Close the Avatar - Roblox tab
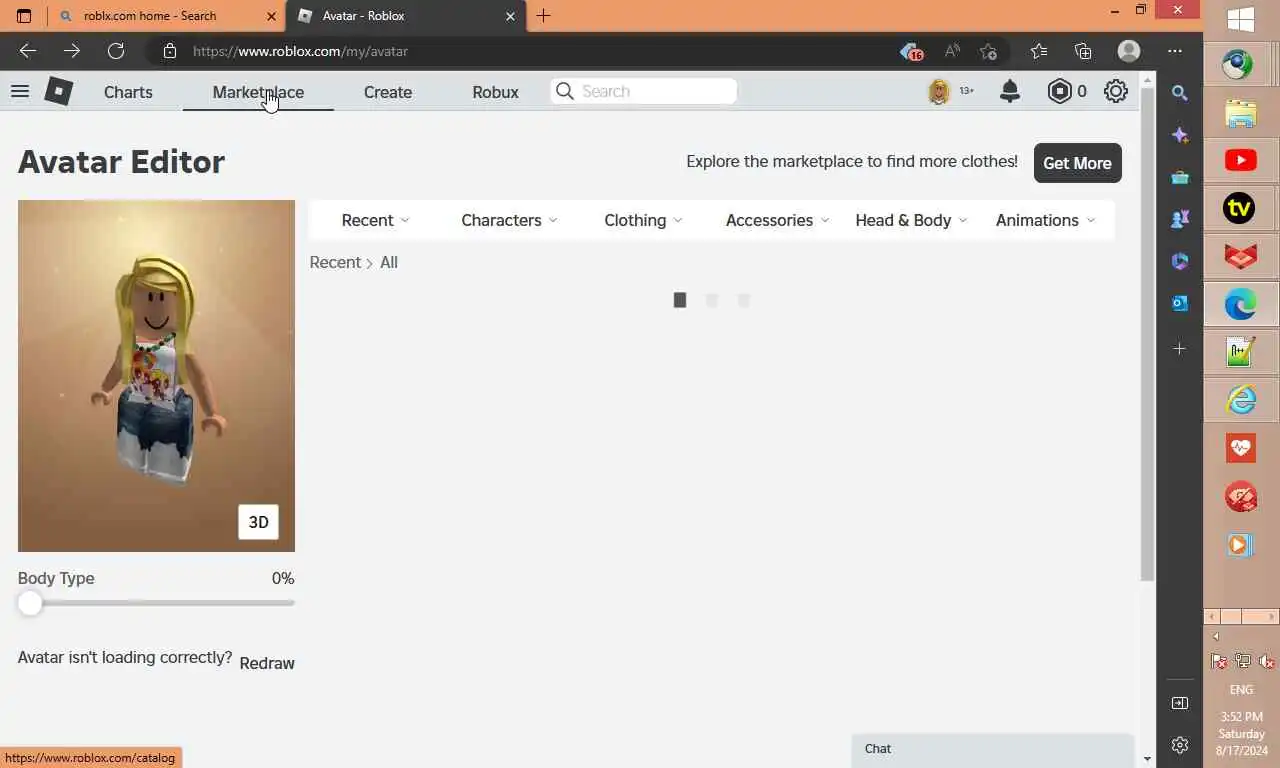The height and width of the screenshot is (768, 1280). tap(511, 16)
